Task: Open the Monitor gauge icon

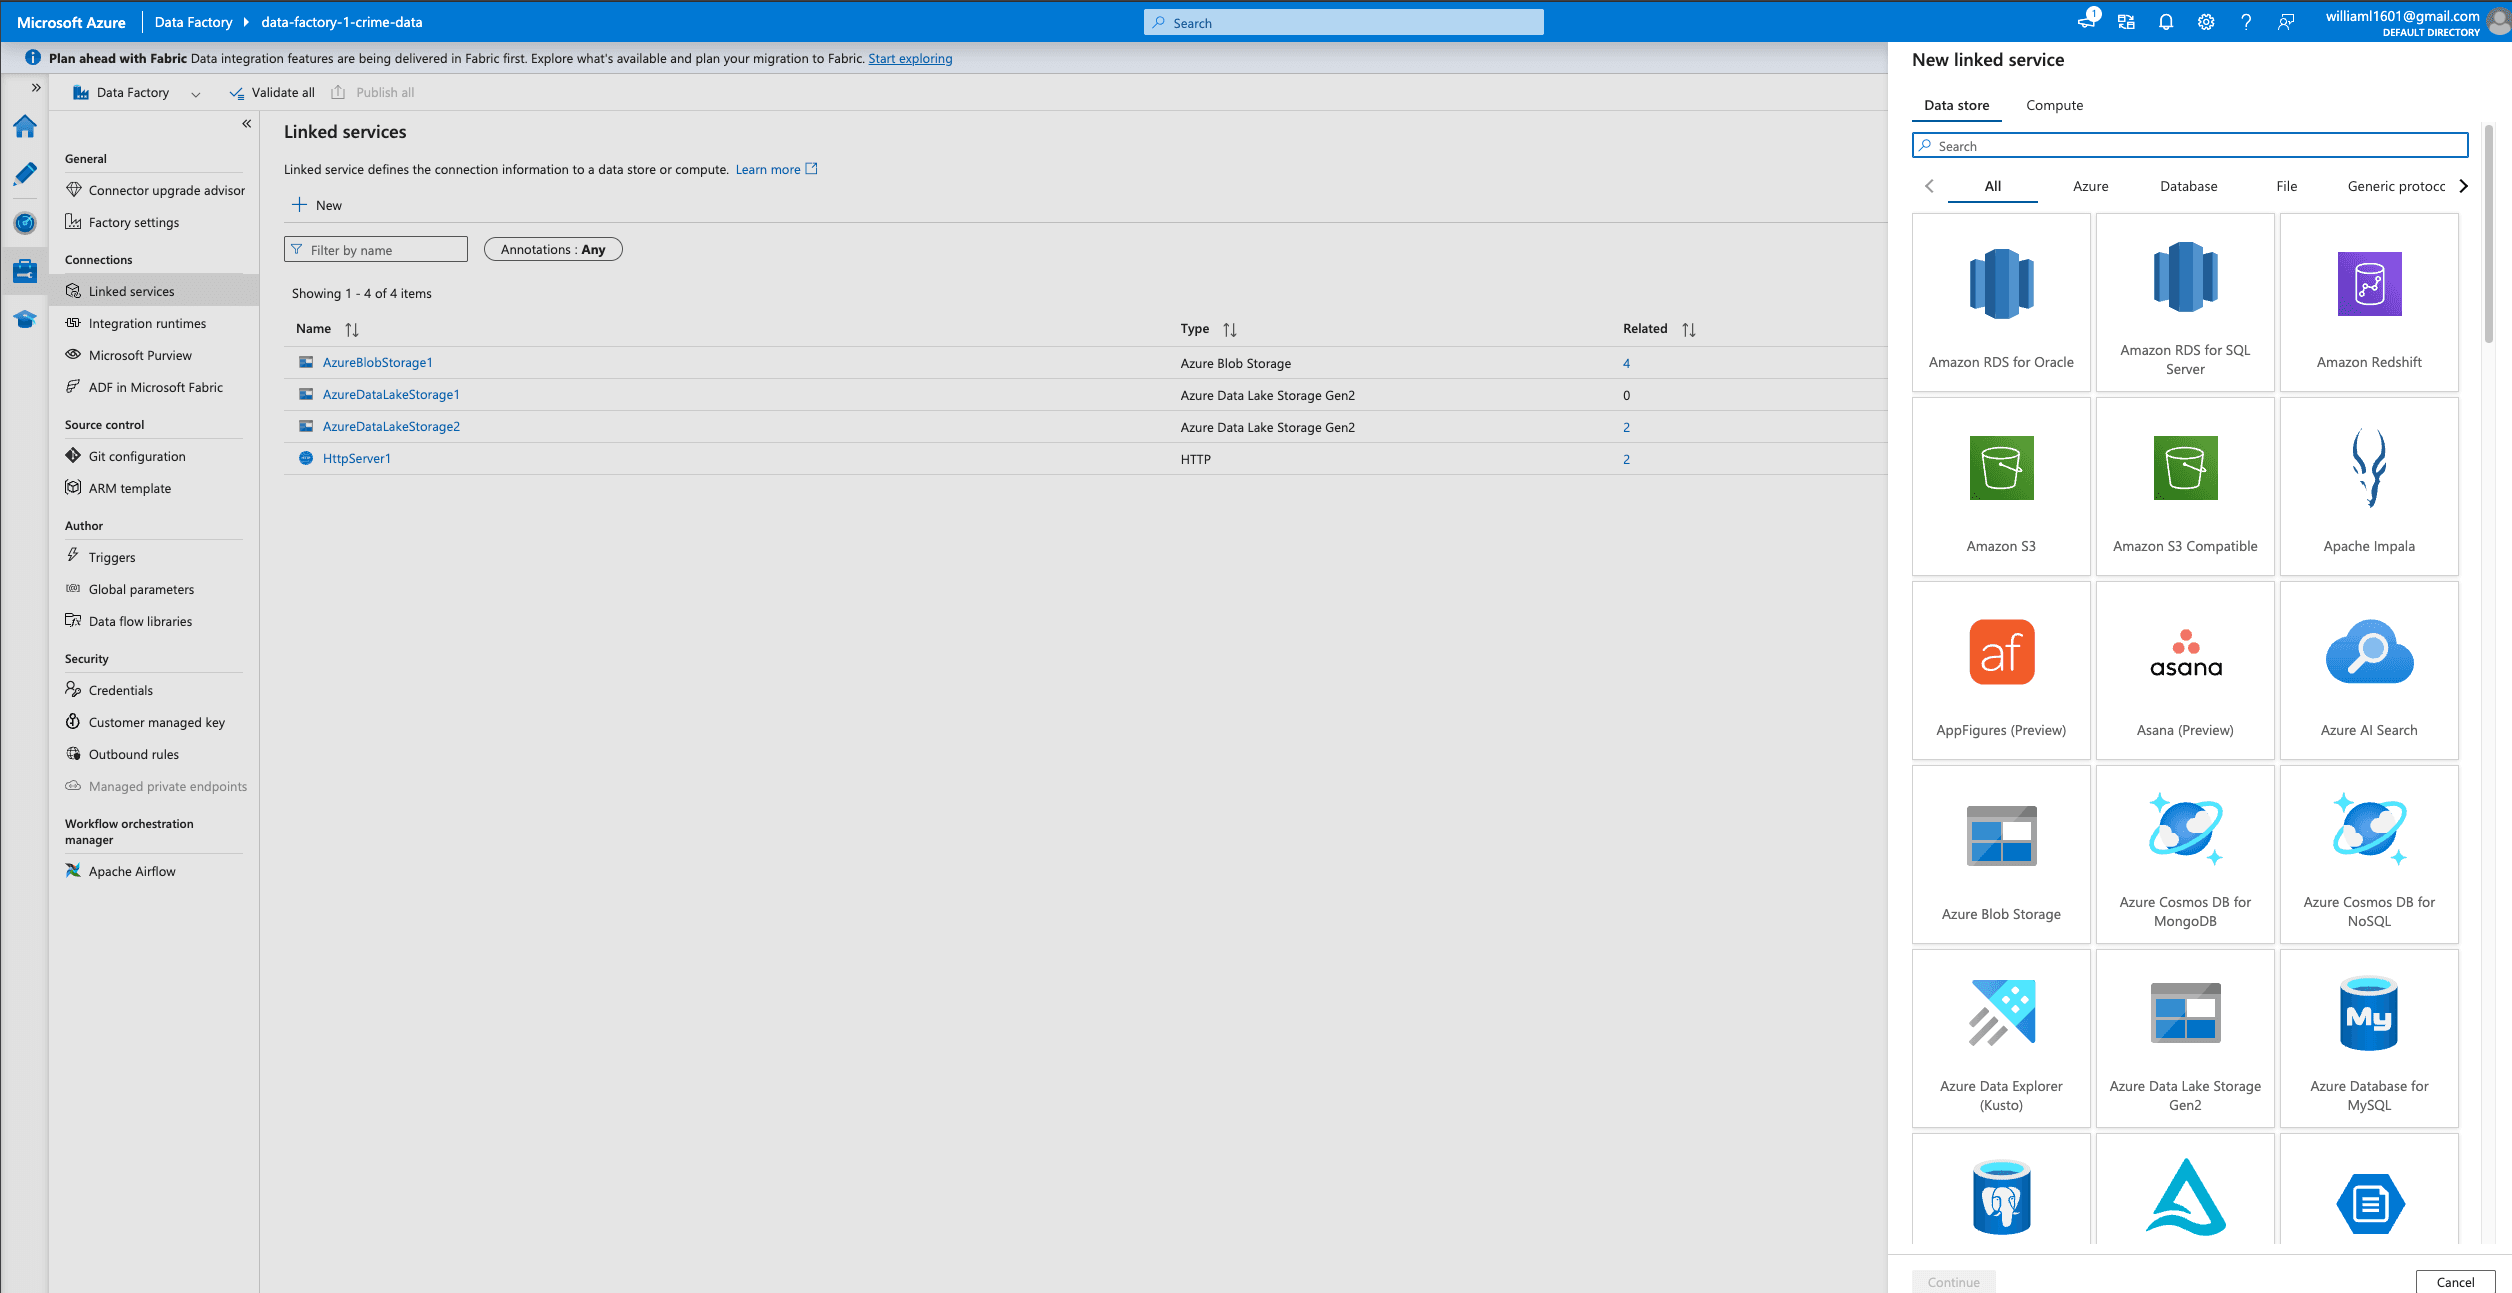Action: tap(25, 222)
